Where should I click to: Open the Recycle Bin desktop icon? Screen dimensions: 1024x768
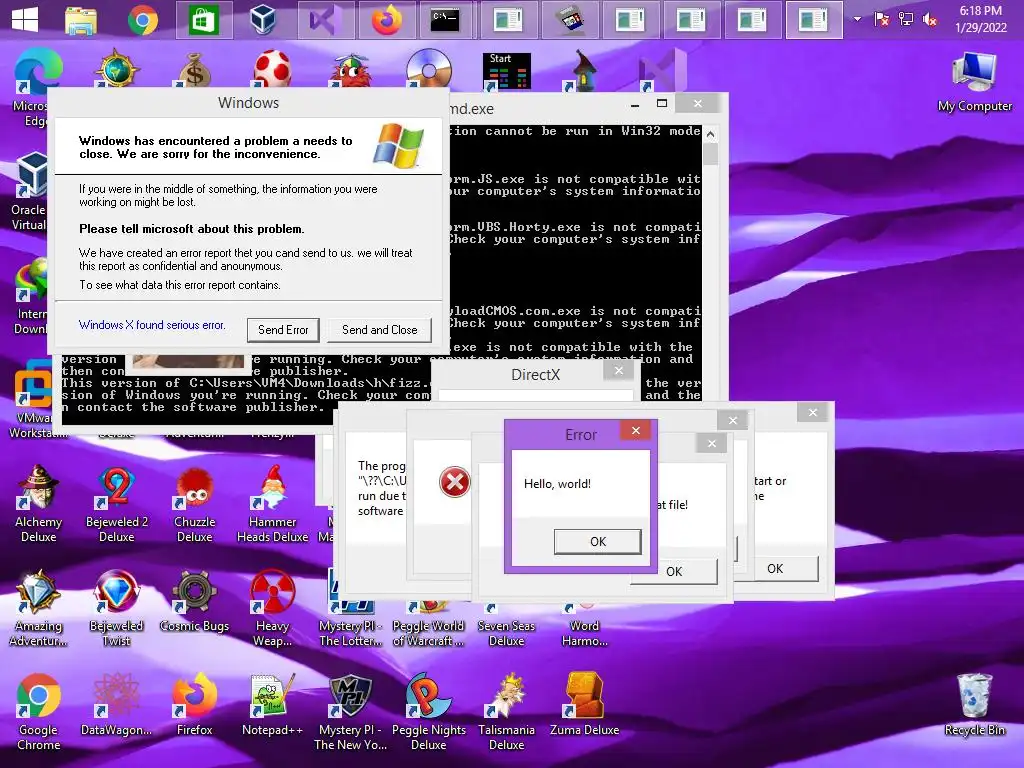[974, 705]
